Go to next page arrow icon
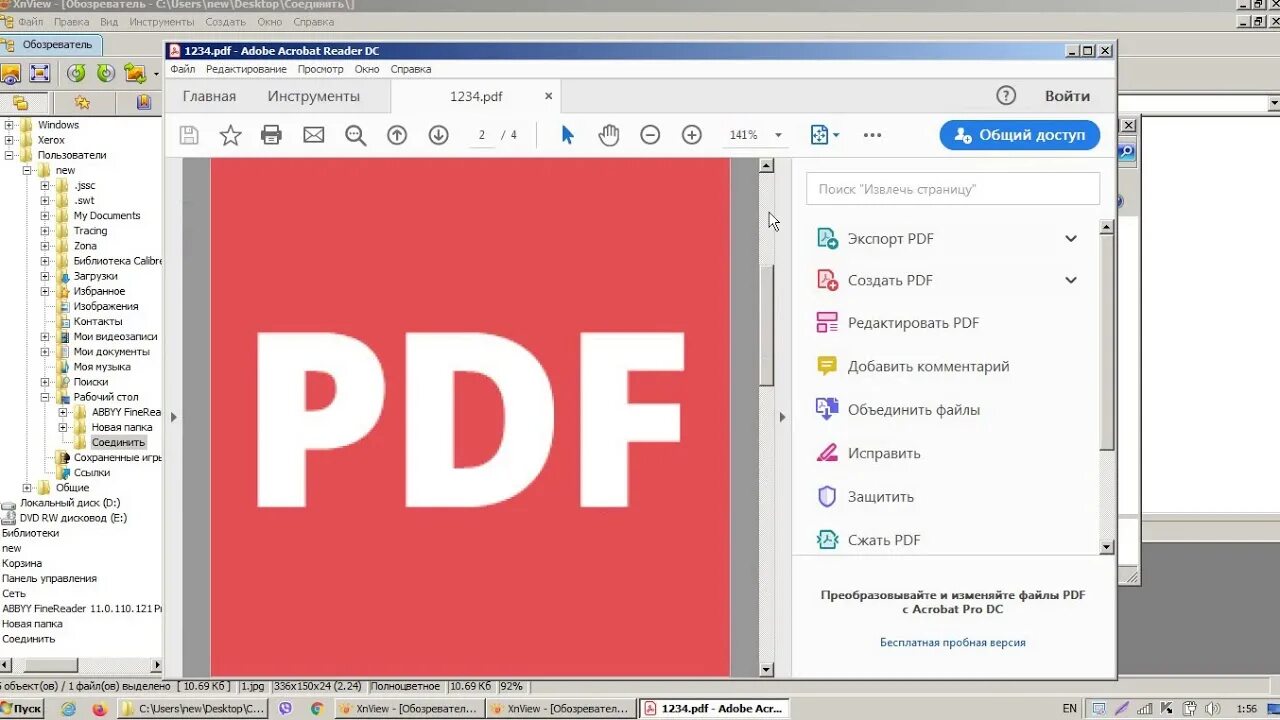 click(x=438, y=135)
